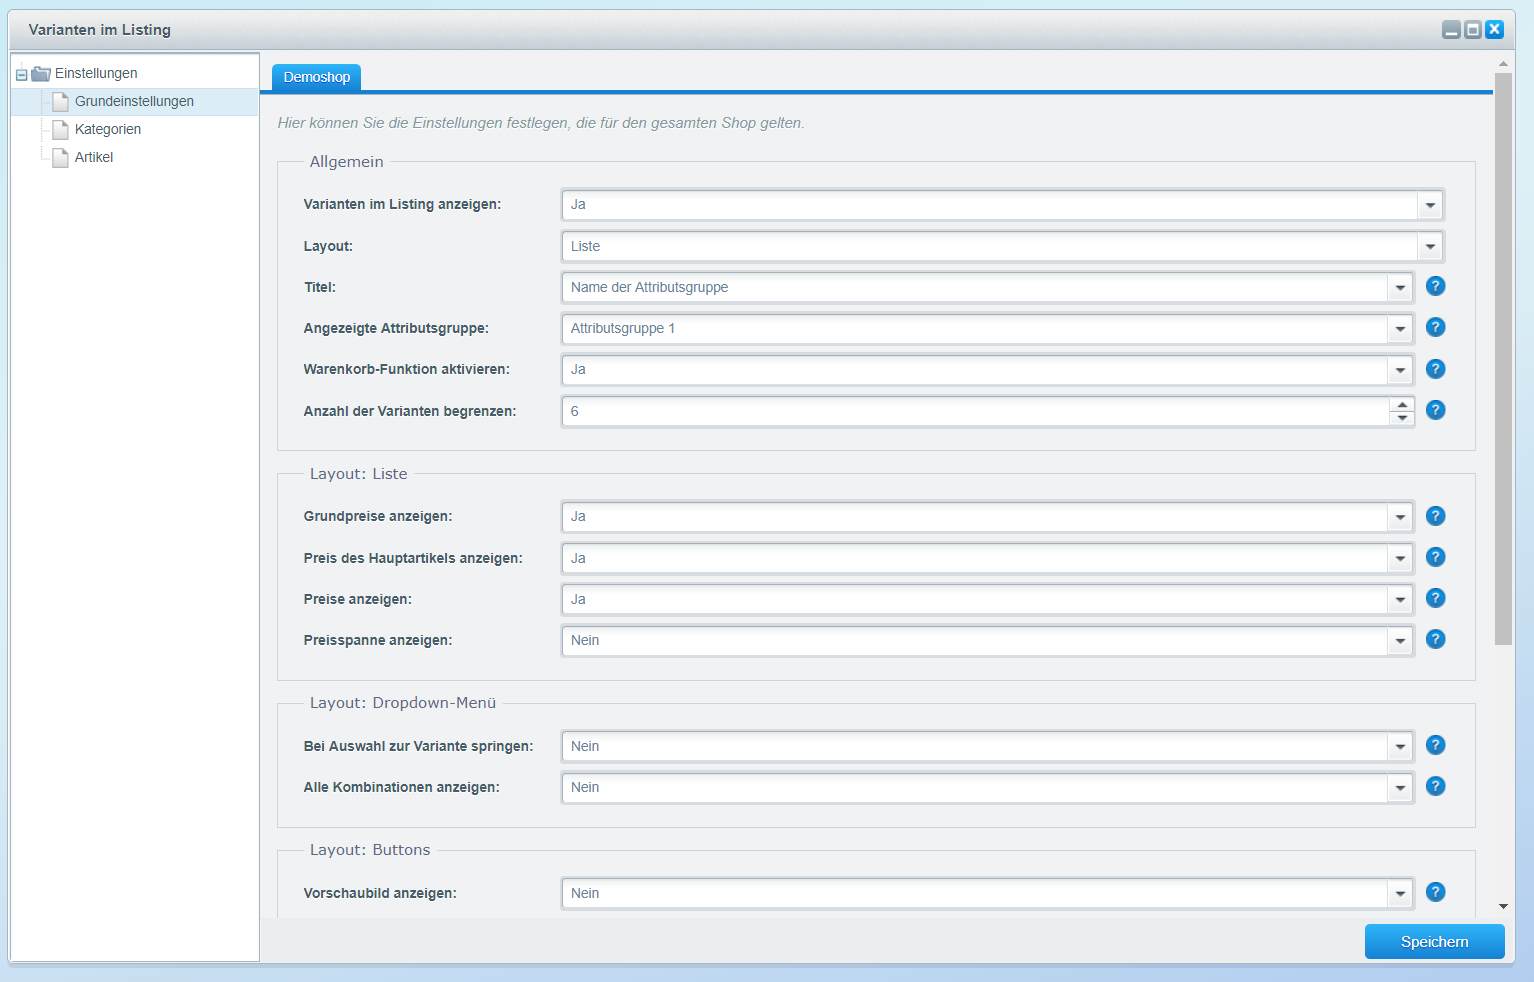Expand the Angezeigte Attributsgruppe dropdown
This screenshot has width=1534, height=982.
click(1400, 329)
